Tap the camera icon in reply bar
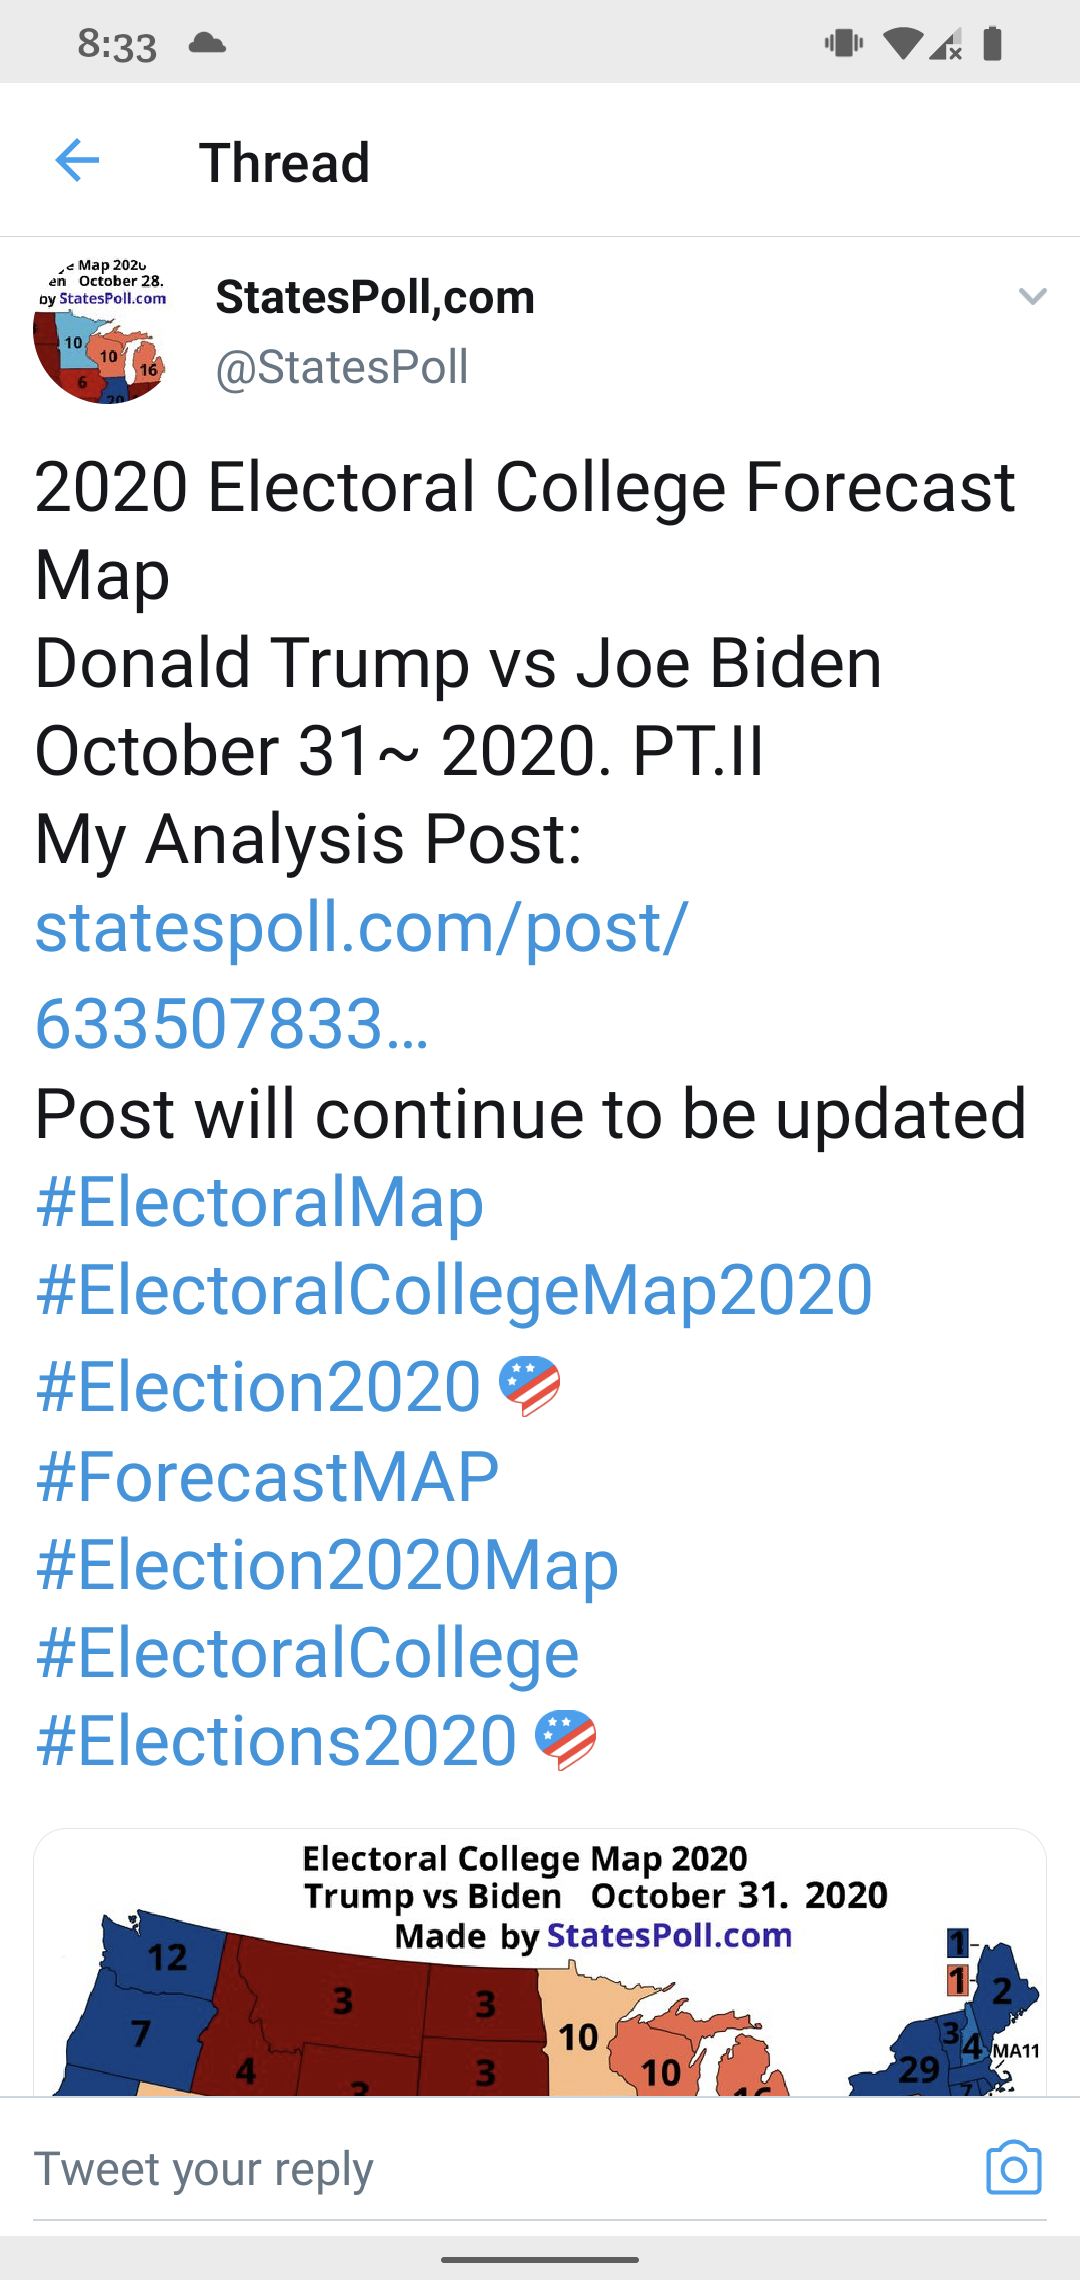Image resolution: width=1080 pixels, height=2280 pixels. tap(1013, 2168)
